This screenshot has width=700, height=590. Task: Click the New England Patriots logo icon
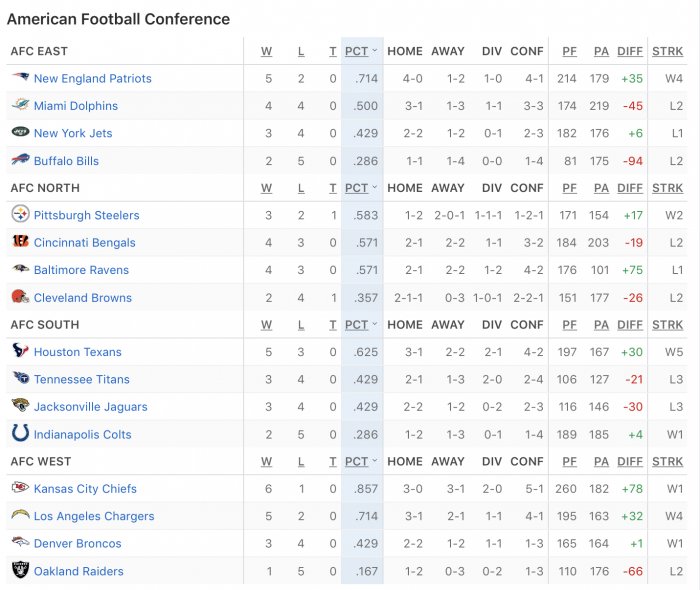20,77
